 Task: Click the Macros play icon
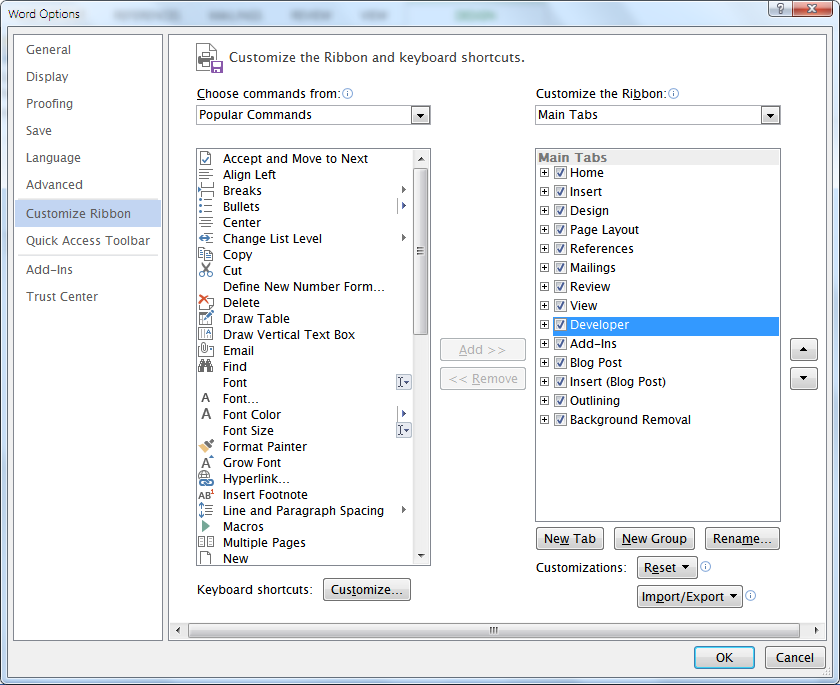tap(206, 526)
